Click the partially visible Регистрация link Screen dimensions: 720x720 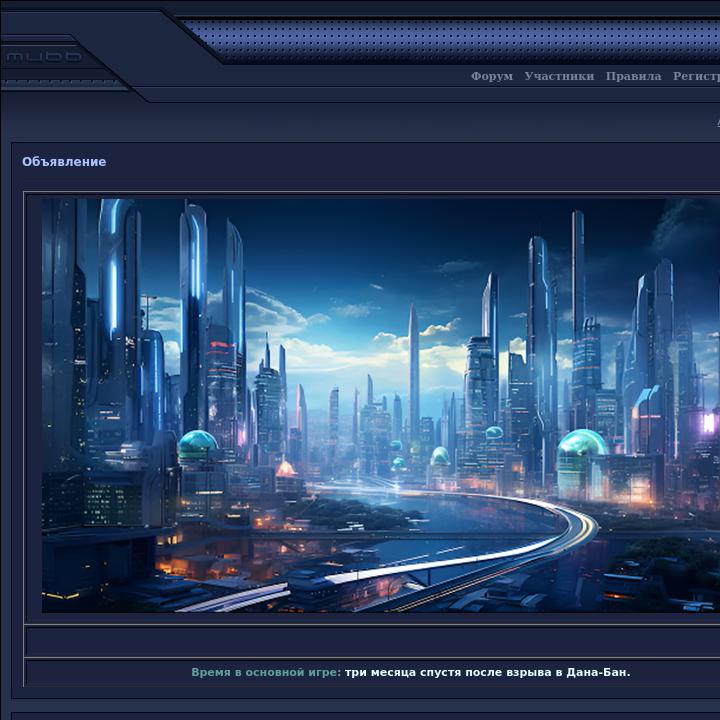696,76
